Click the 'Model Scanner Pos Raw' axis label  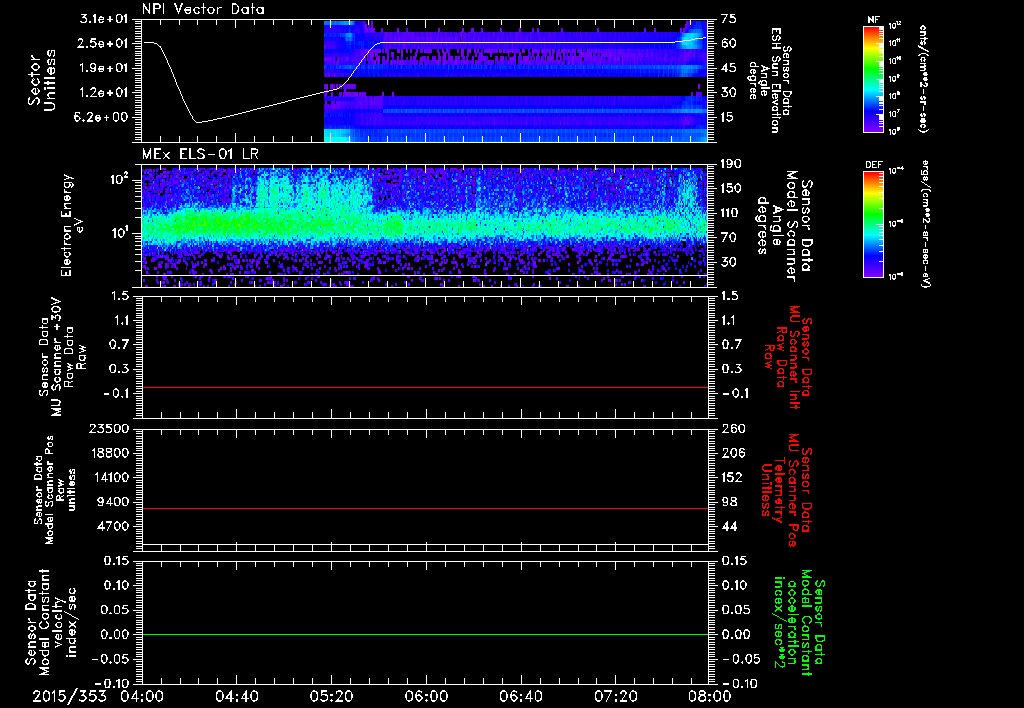pyautogui.click(x=55, y=491)
